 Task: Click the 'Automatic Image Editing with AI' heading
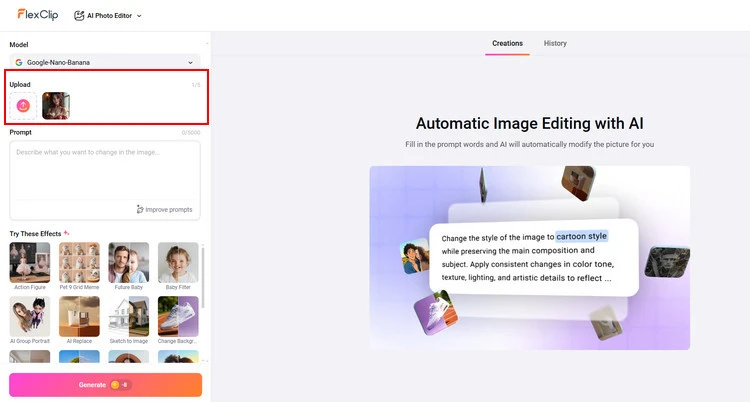point(529,123)
